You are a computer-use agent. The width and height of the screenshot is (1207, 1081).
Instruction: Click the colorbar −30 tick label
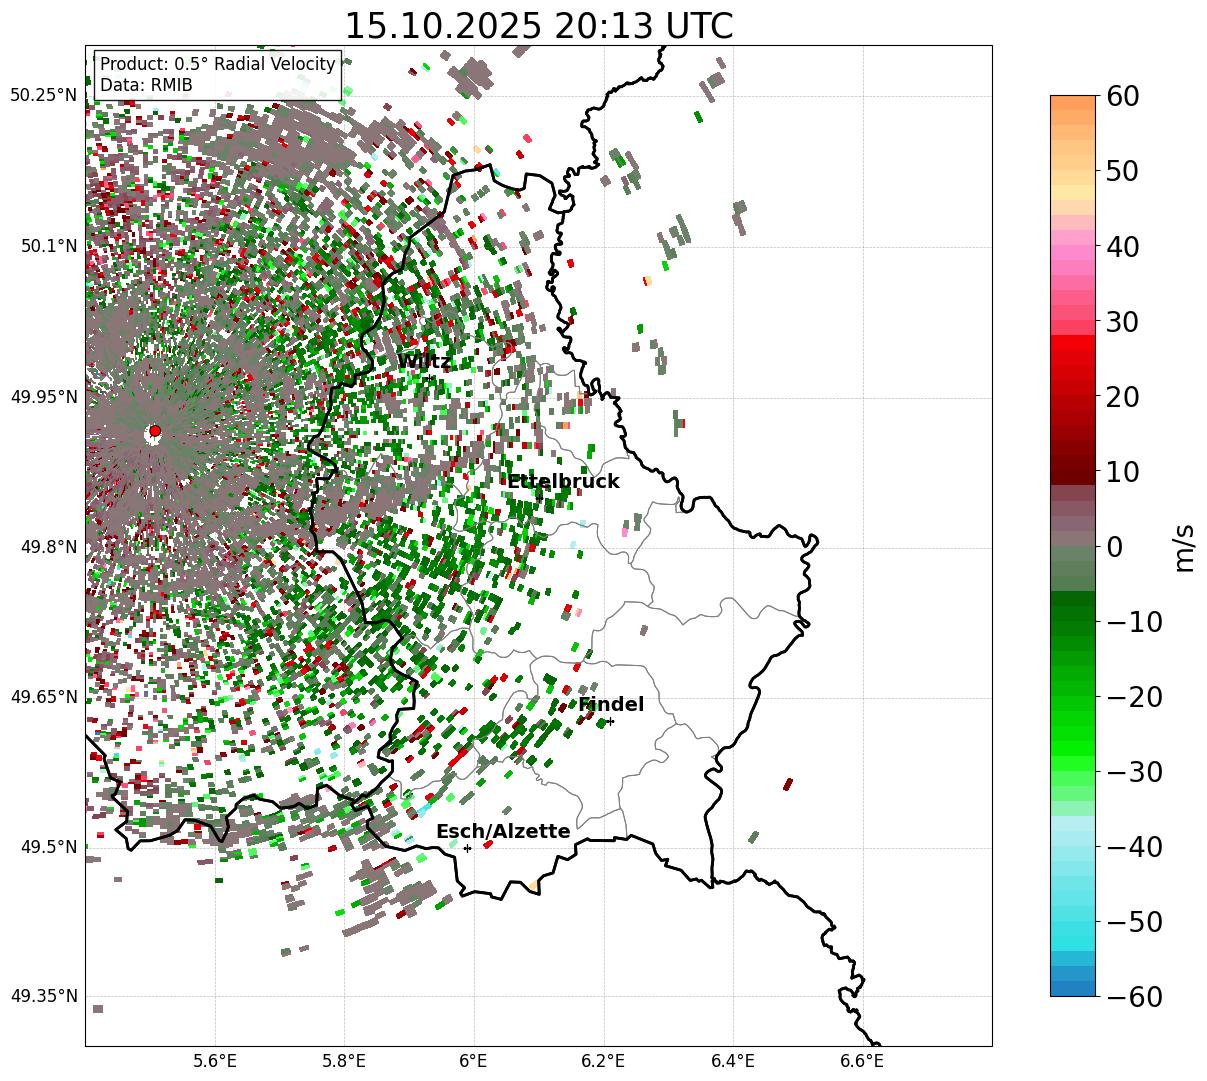[1134, 772]
